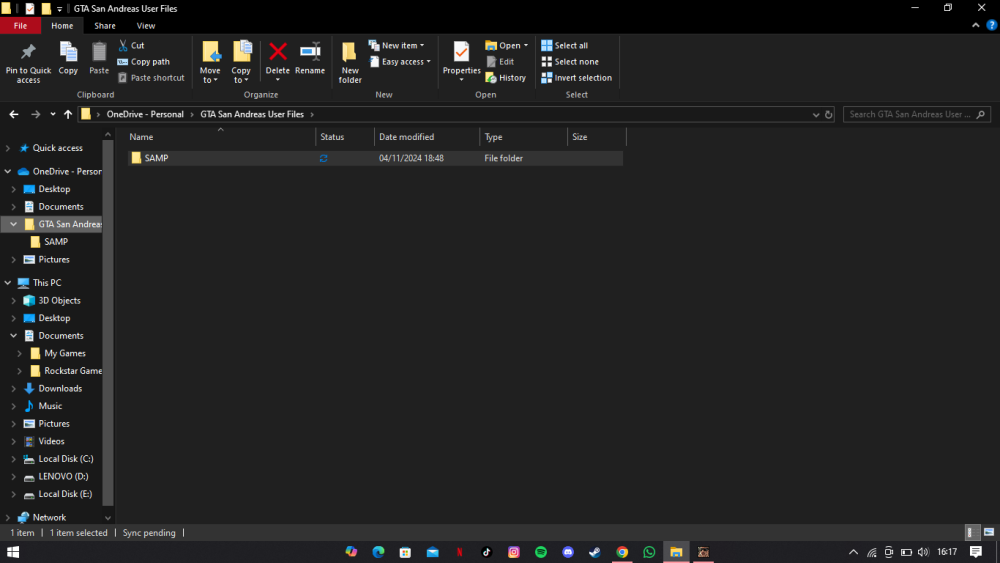This screenshot has width=1000, height=563.
Task: Click the navigation pane scrollbar
Action: (x=108, y=325)
